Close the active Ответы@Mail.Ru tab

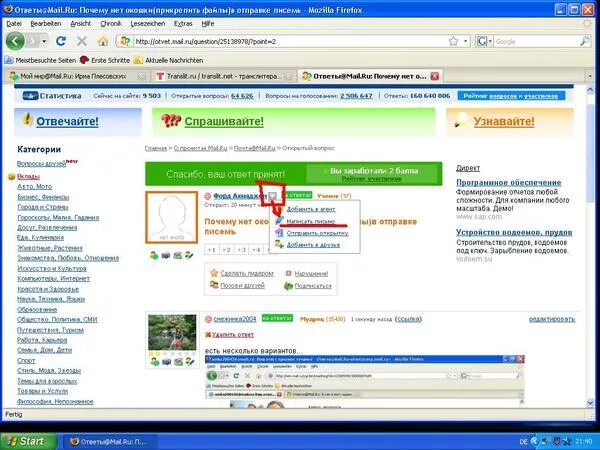pyautogui.click(x=435, y=76)
